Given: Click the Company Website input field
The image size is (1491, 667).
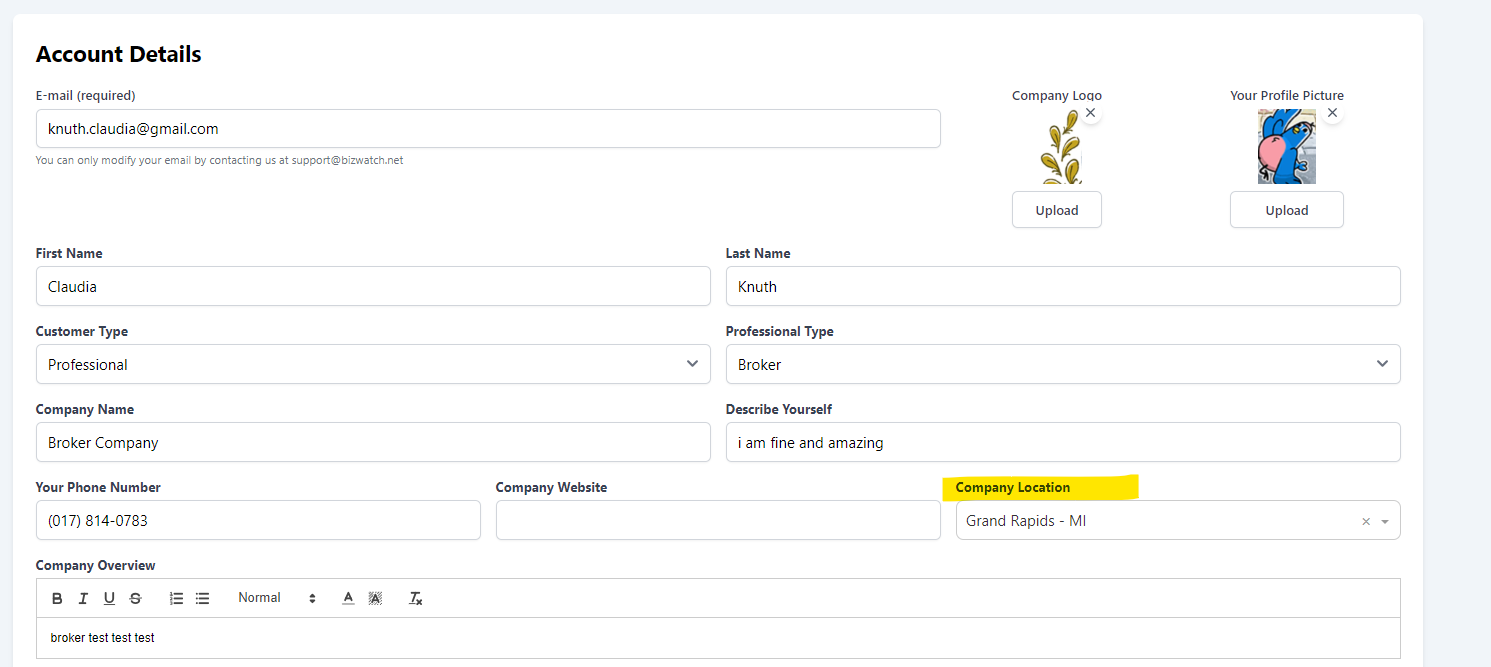Looking at the screenshot, I should click(718, 520).
